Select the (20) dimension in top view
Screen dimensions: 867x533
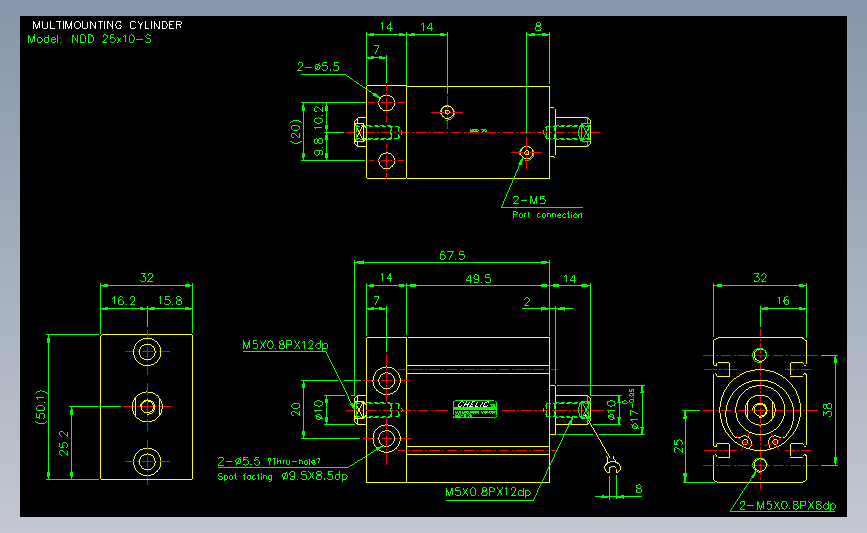tap(296, 132)
